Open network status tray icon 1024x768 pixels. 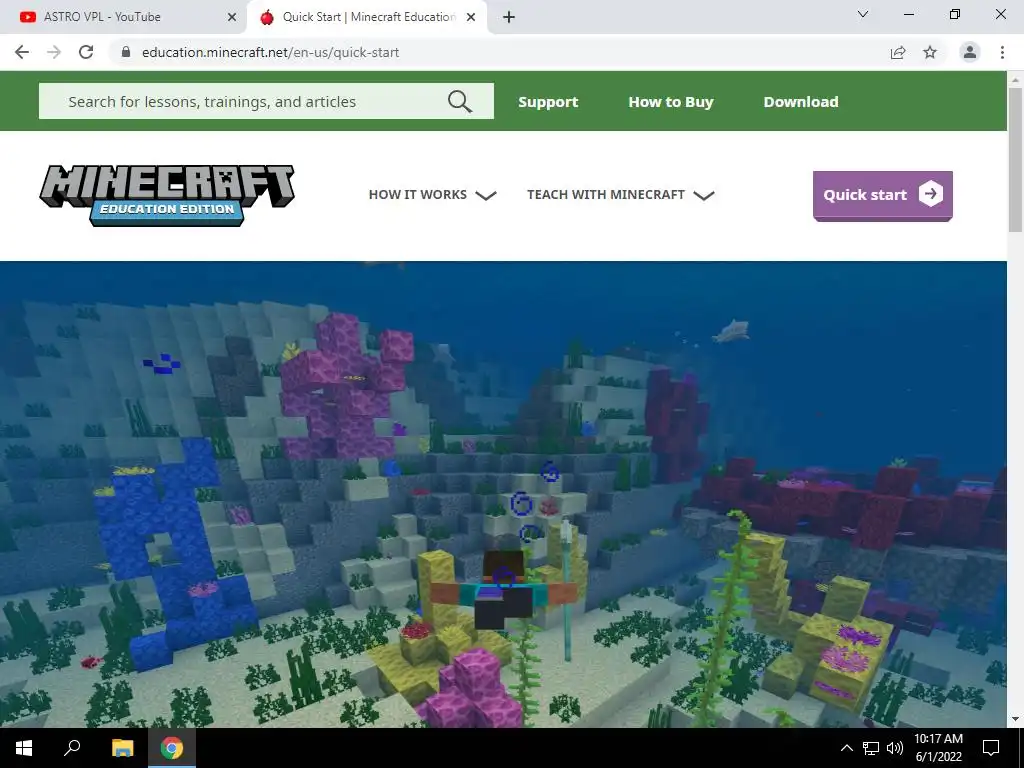click(x=871, y=748)
